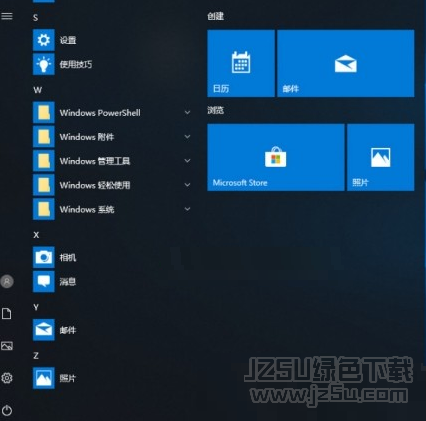Open Pictures from the sidebar icon
This screenshot has height=421, width=426.
pyautogui.click(x=7, y=346)
